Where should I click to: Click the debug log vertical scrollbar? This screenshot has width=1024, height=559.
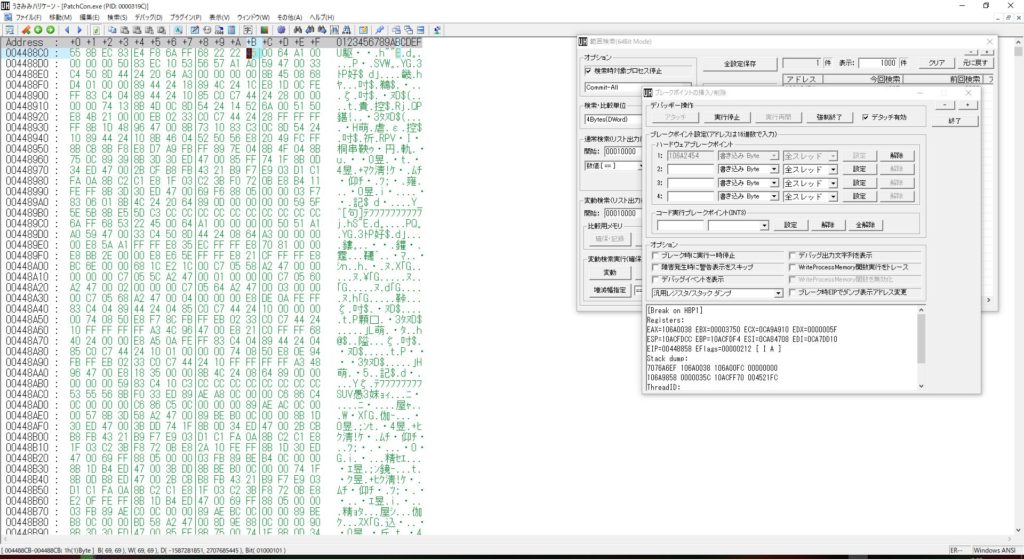coord(921,348)
